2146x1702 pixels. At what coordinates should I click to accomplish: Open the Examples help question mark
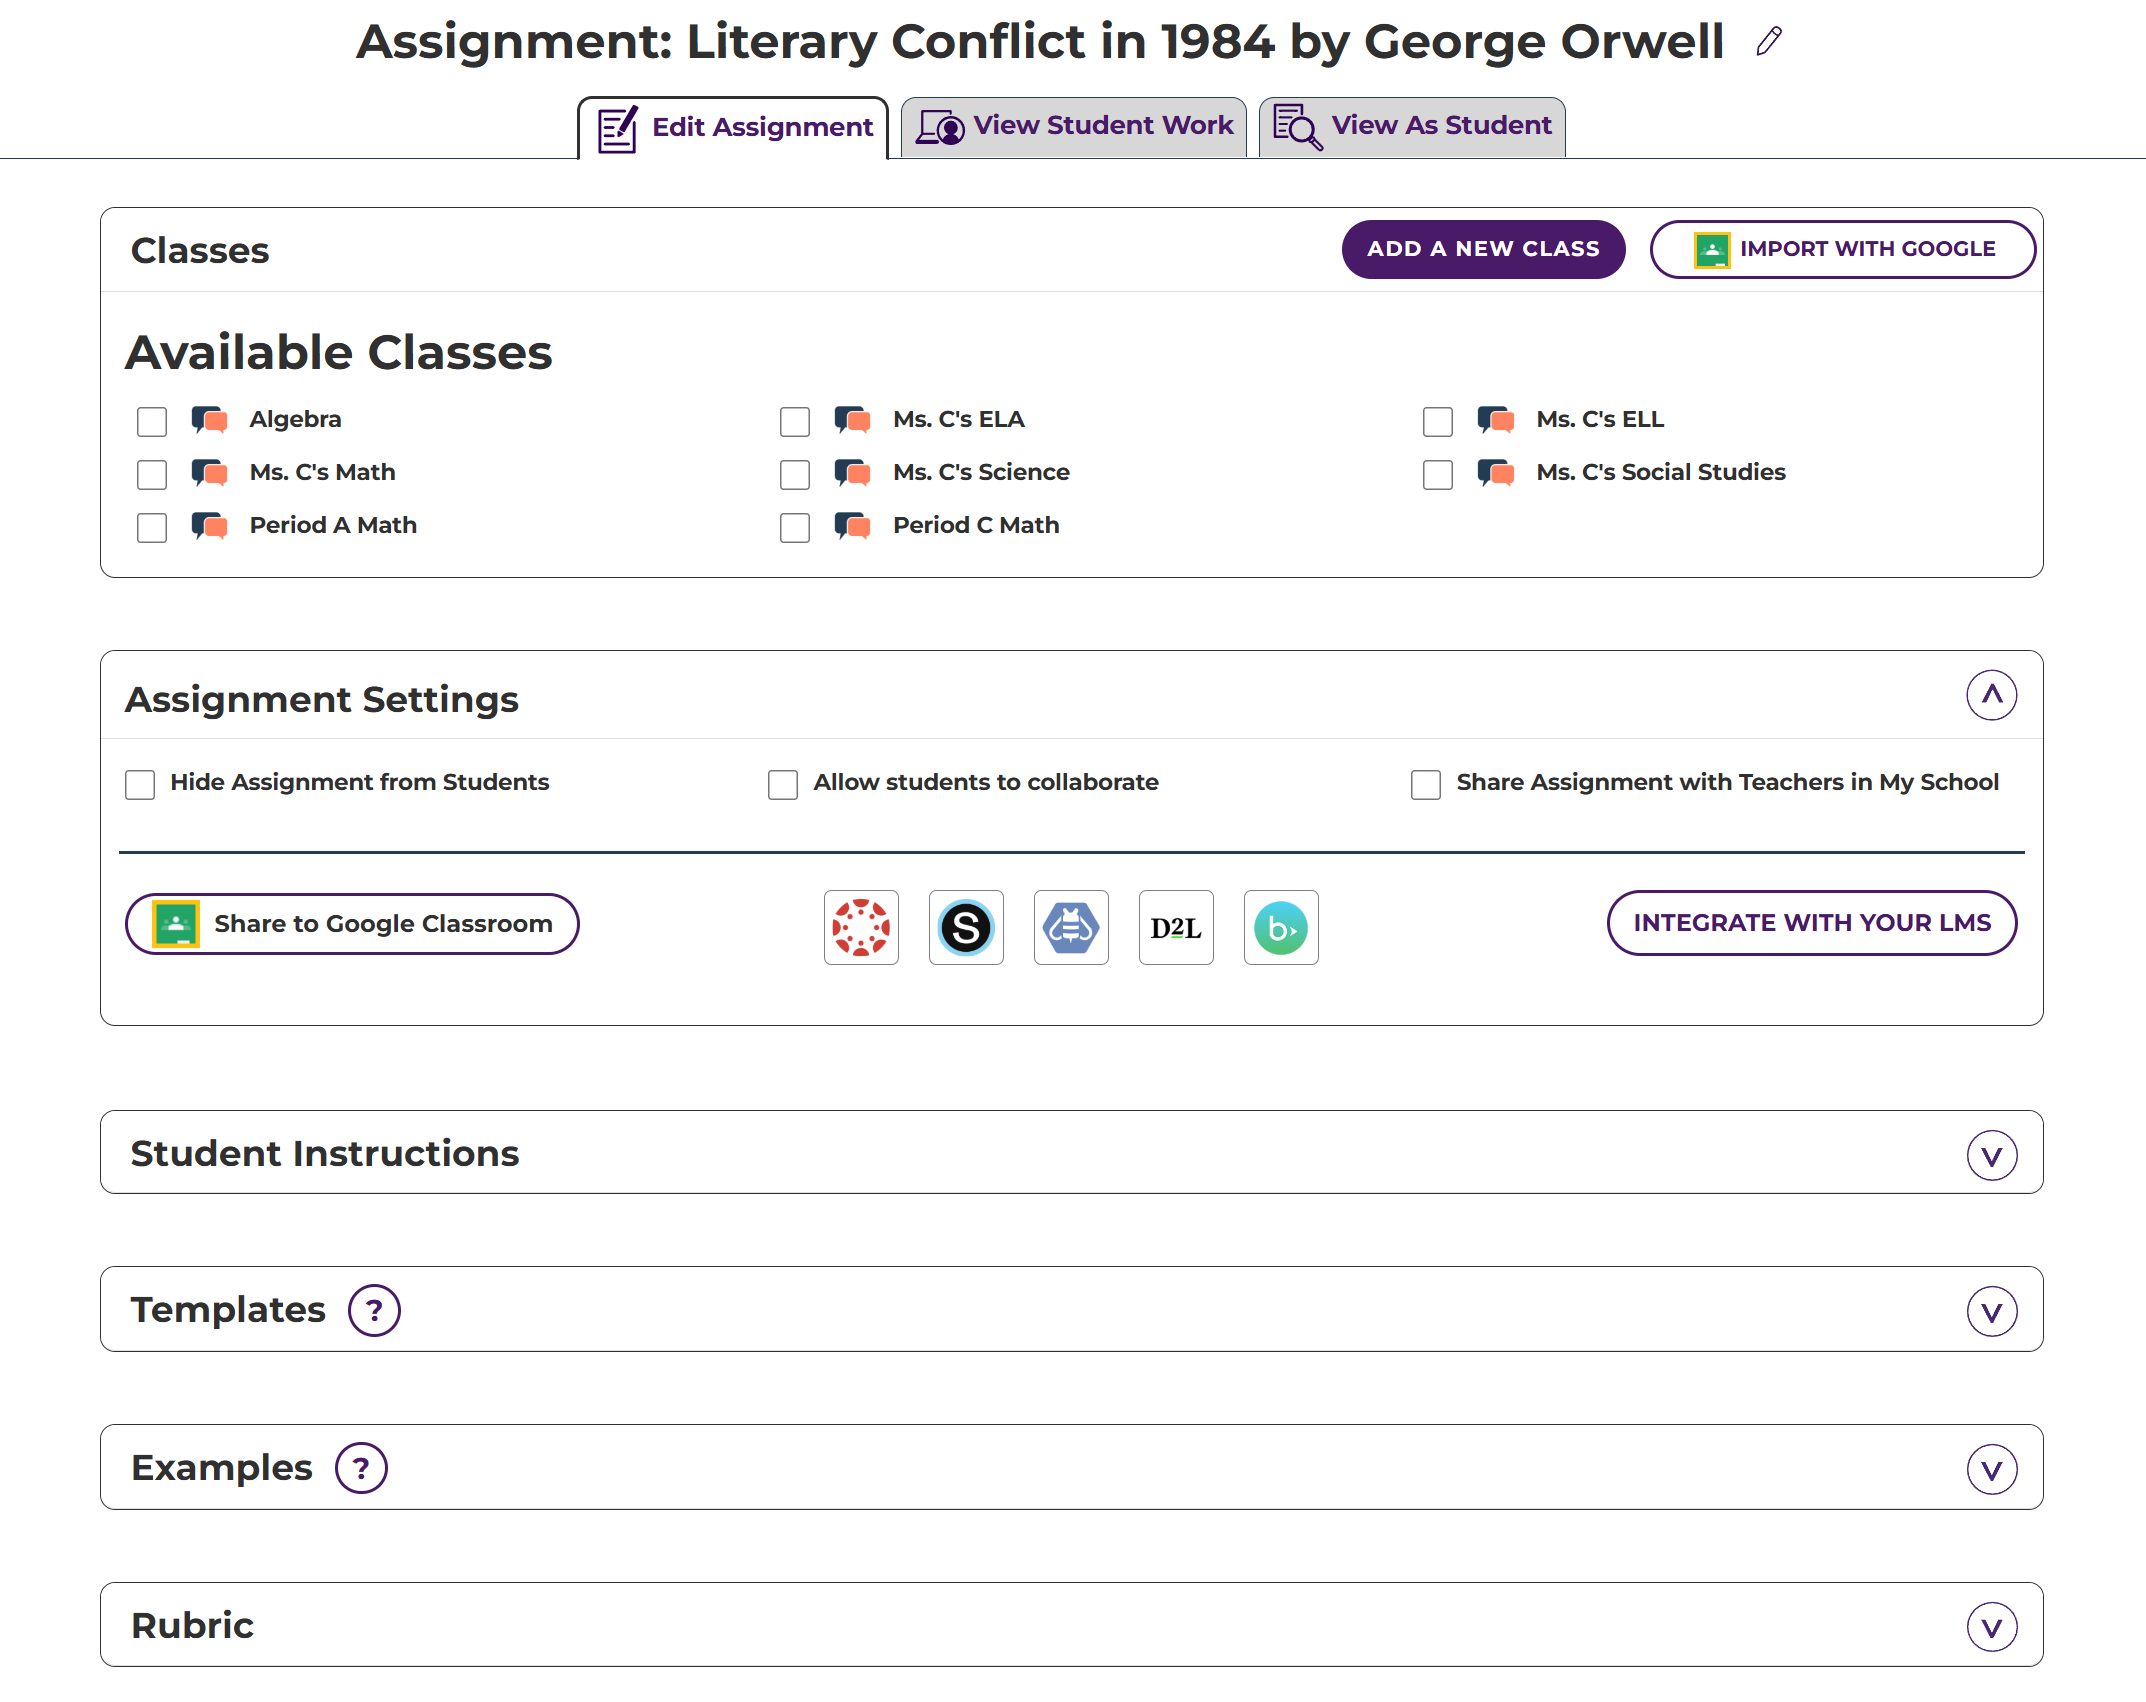(x=361, y=1468)
